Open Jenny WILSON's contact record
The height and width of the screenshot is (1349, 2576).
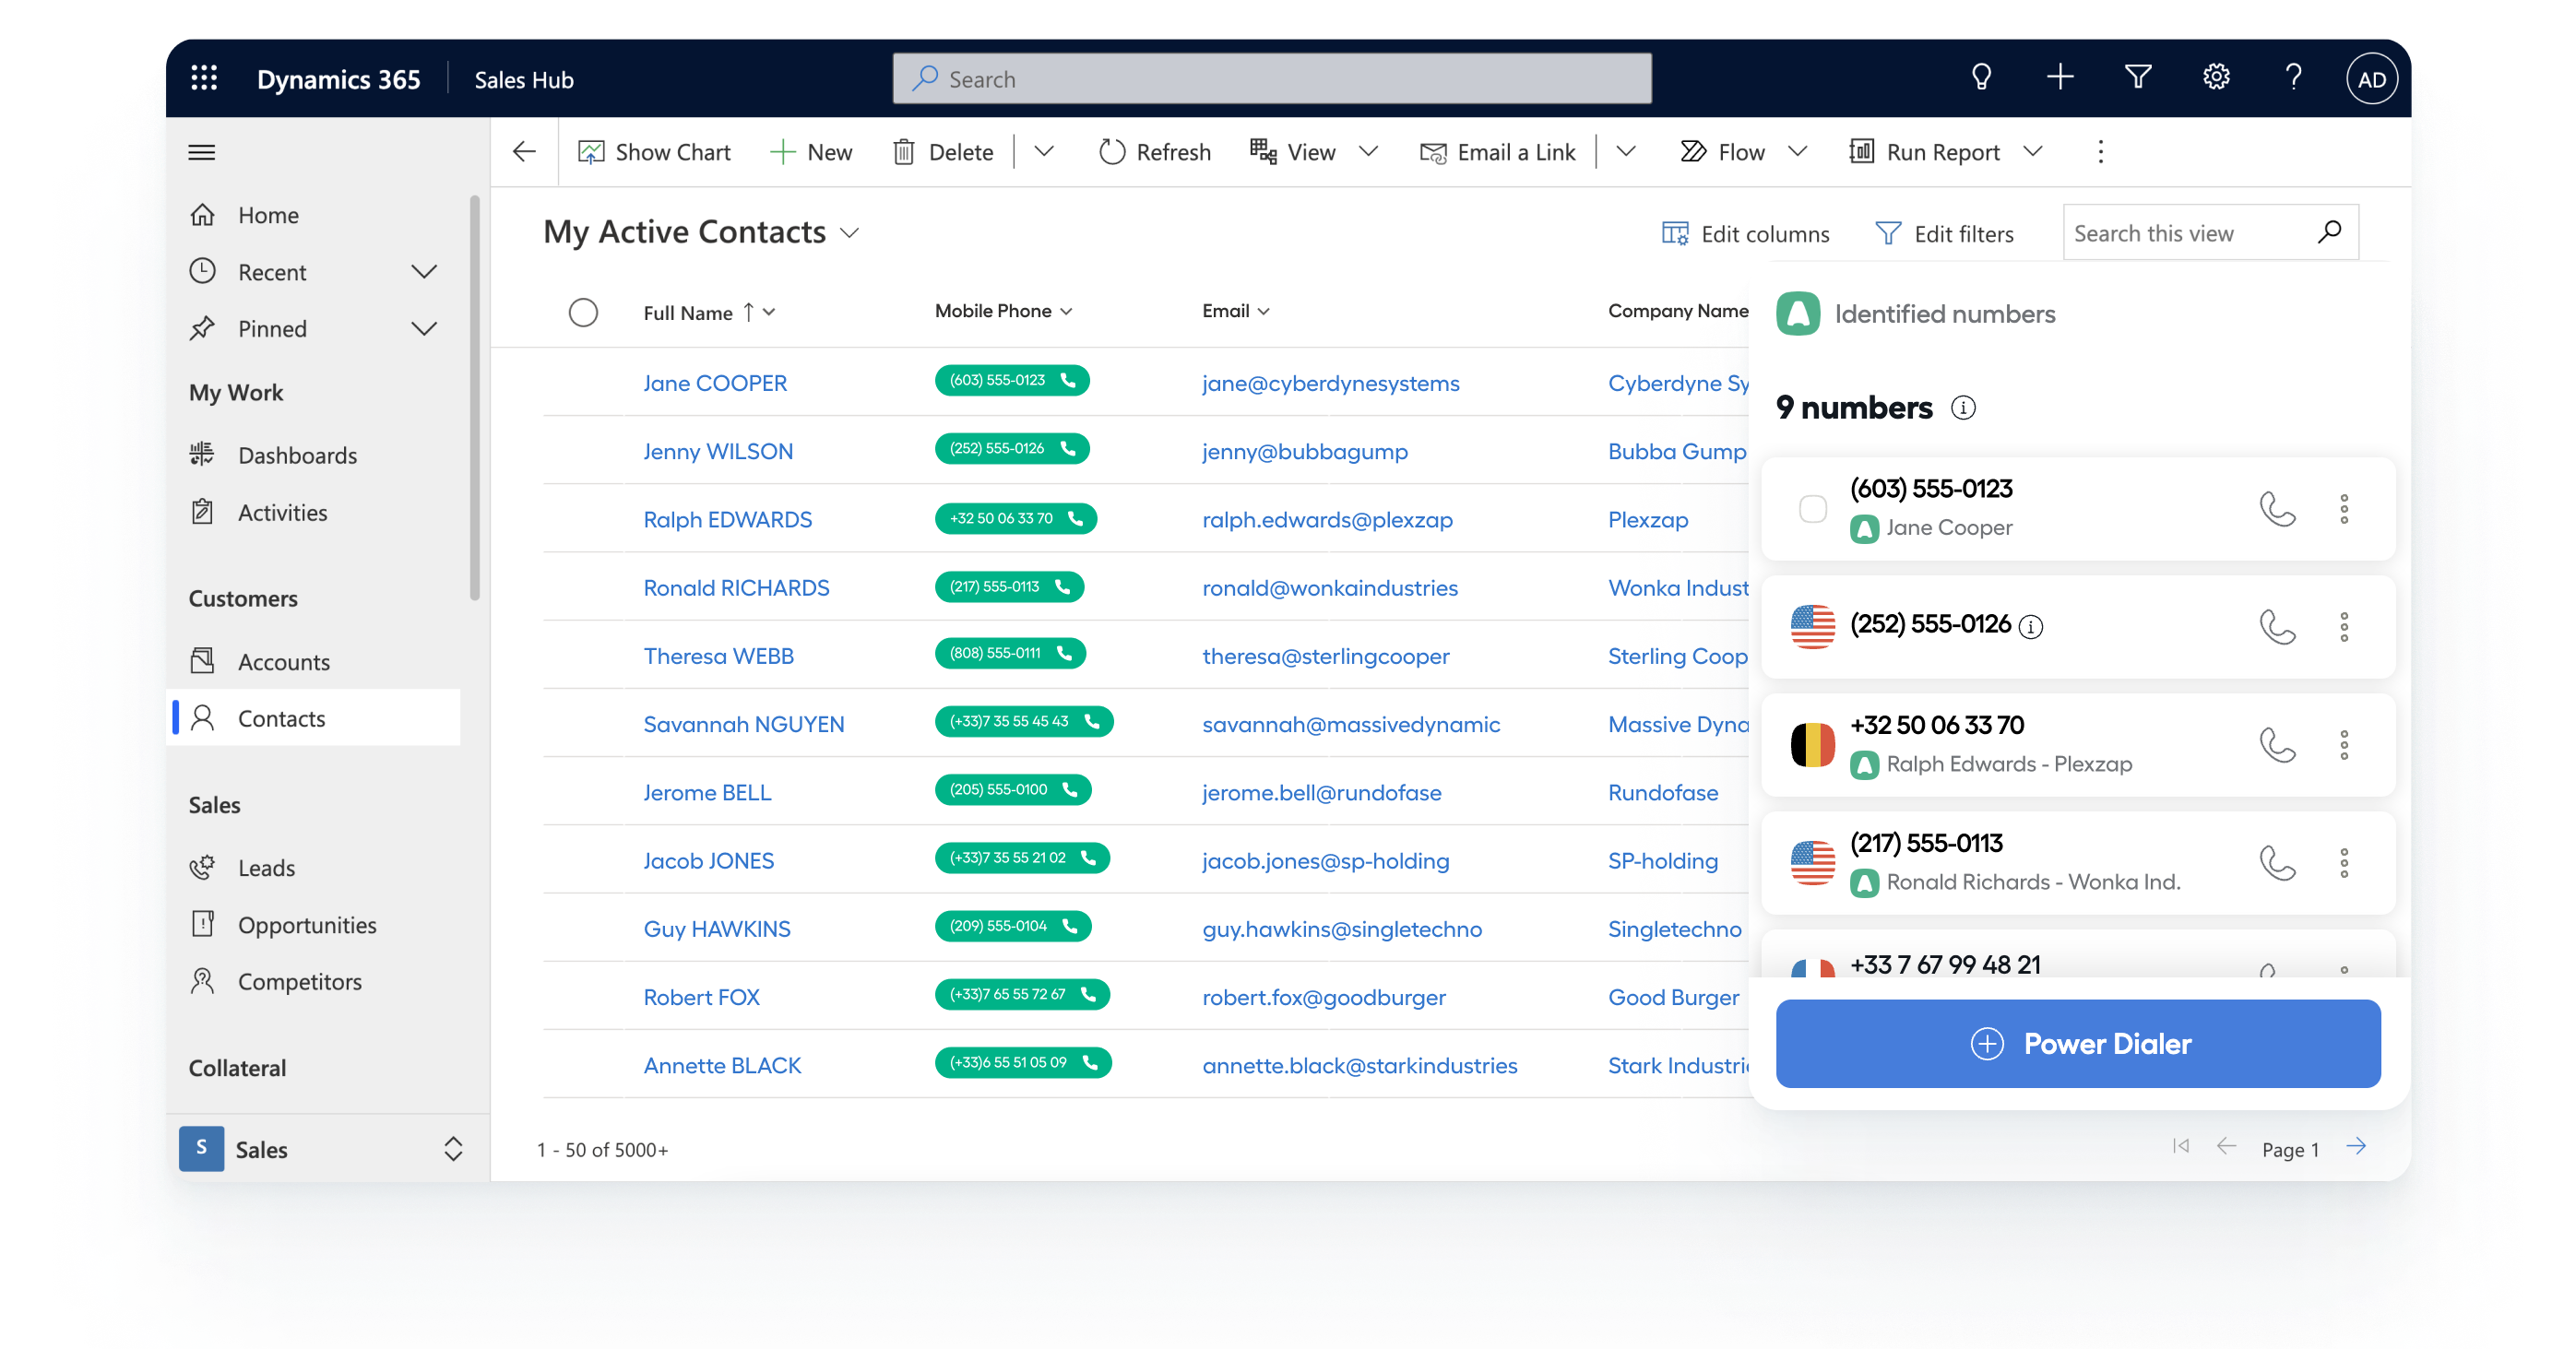pyautogui.click(x=718, y=451)
